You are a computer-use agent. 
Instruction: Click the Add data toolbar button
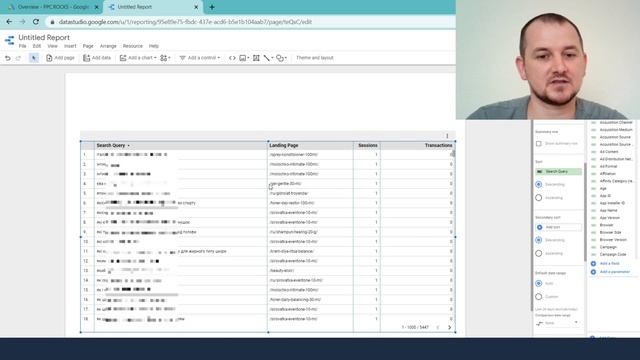tap(97, 58)
